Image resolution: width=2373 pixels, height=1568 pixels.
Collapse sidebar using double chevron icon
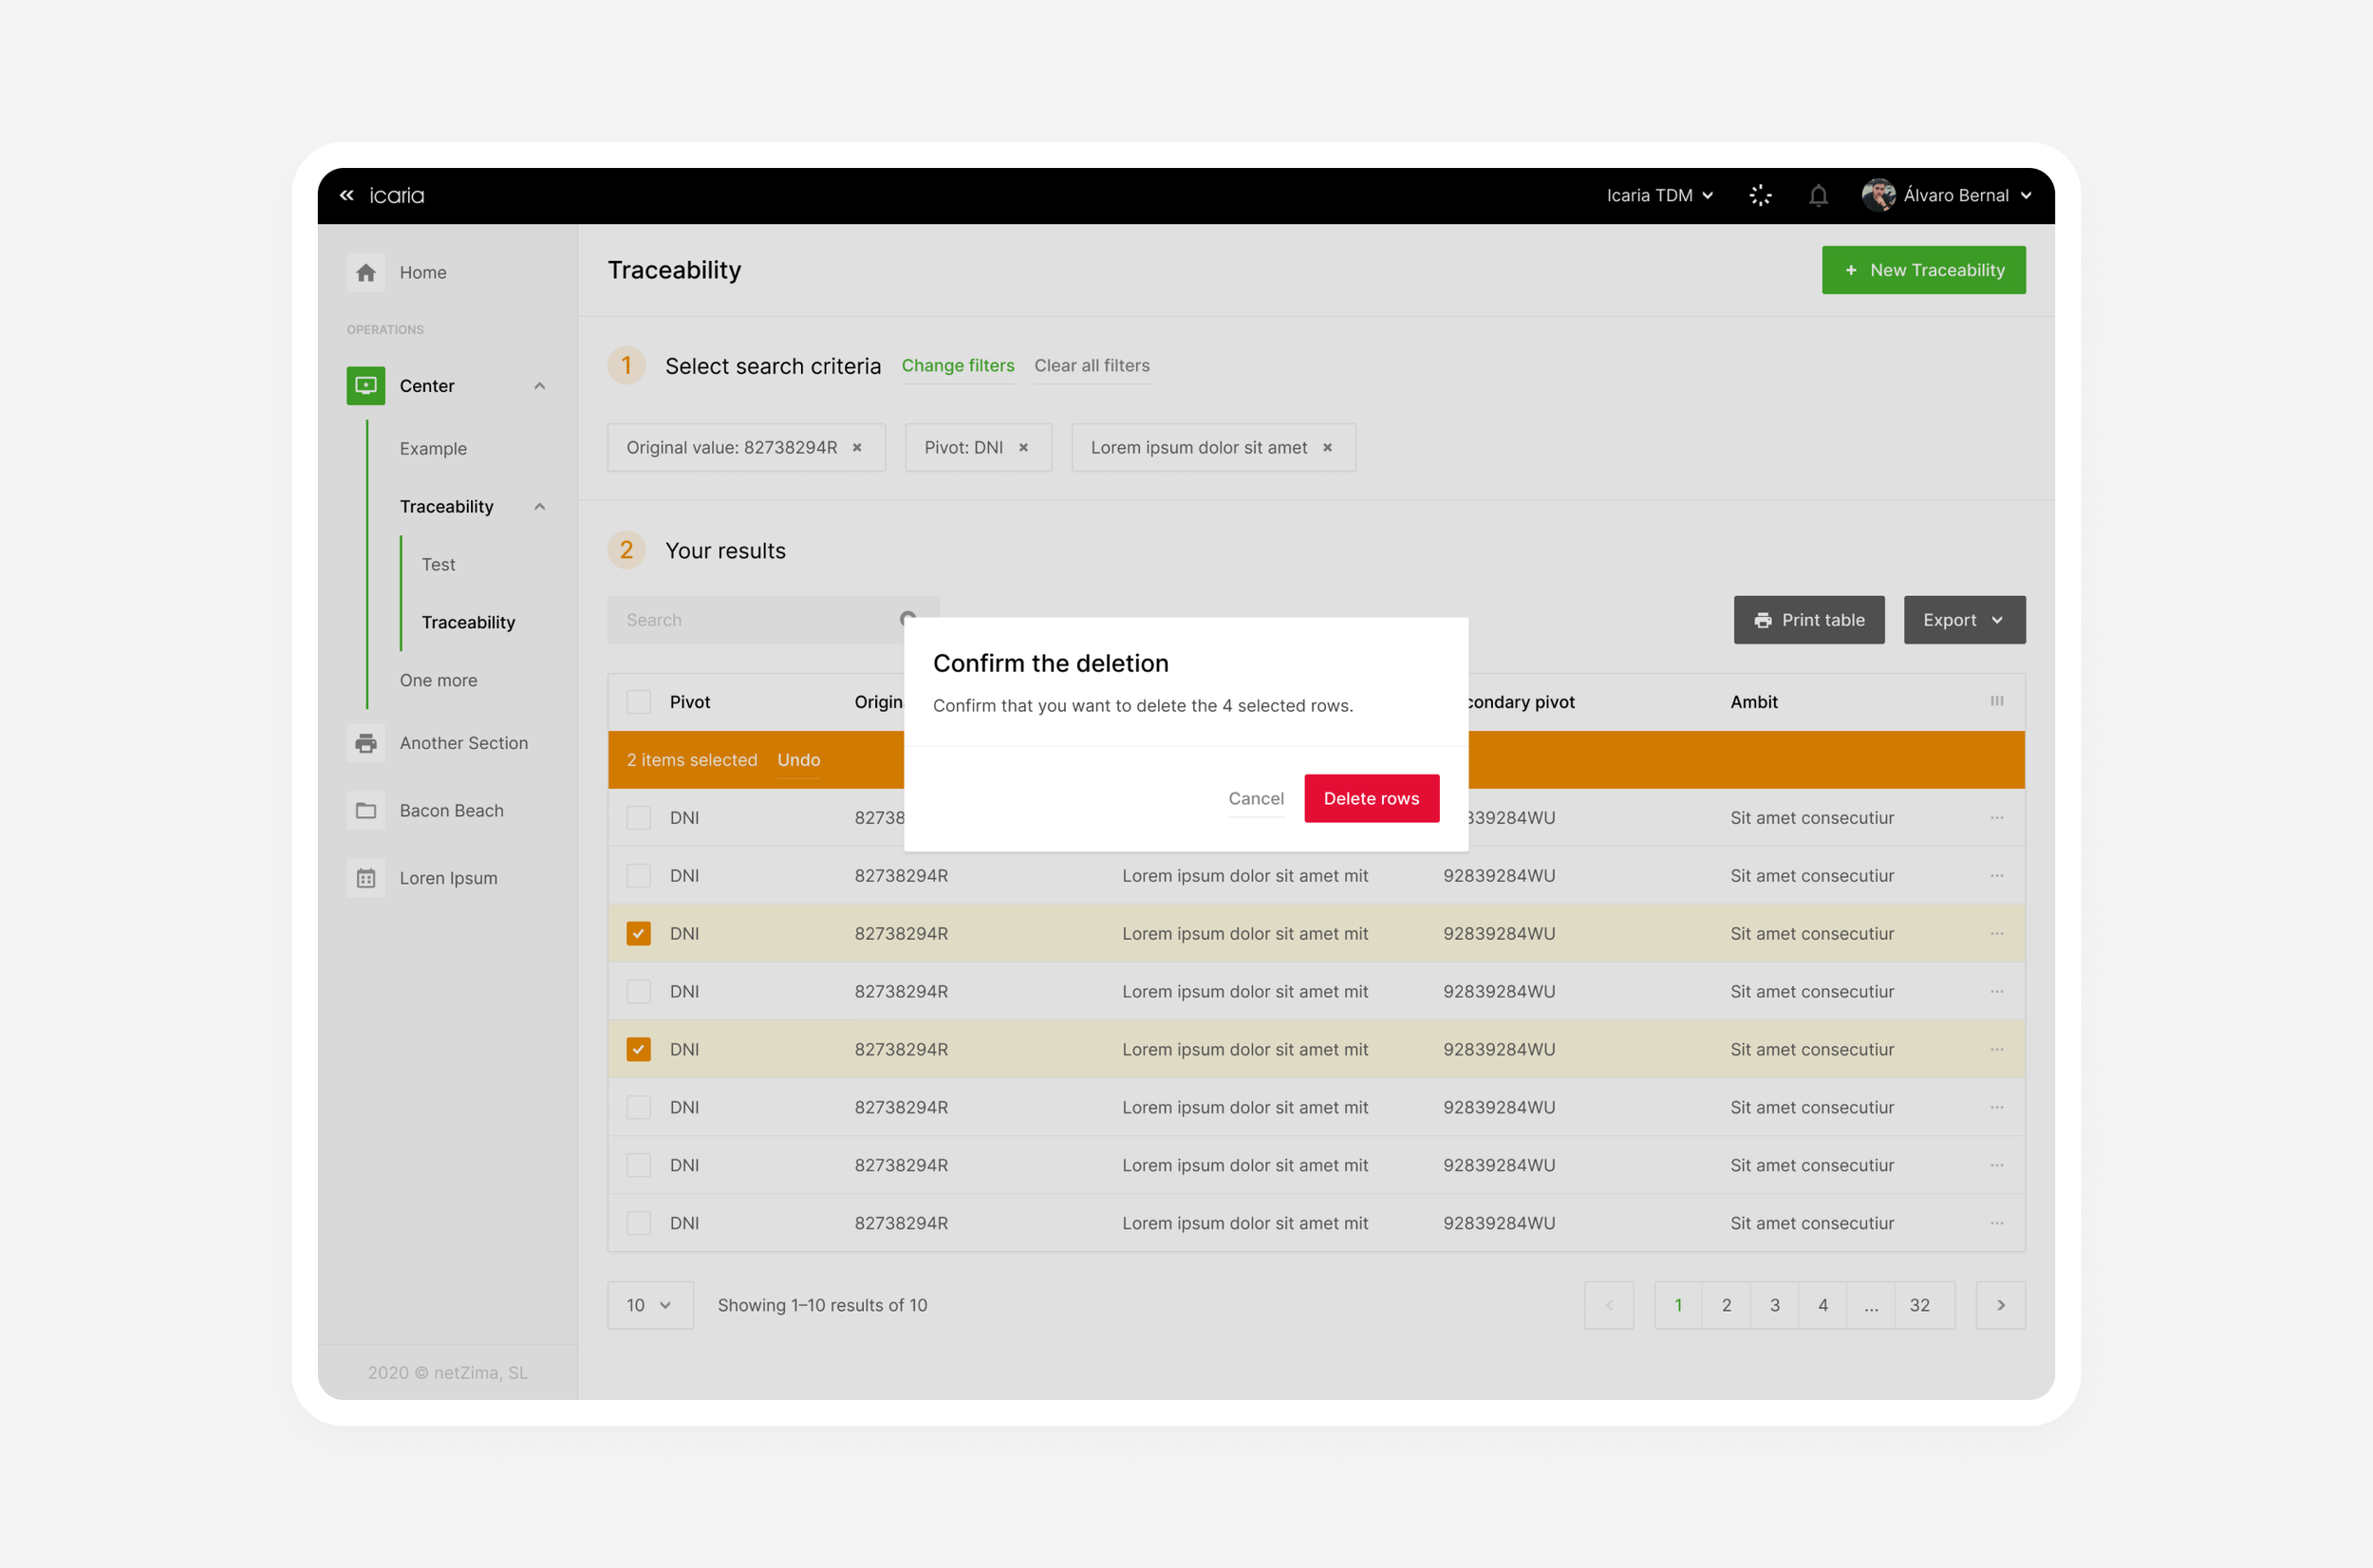tap(346, 195)
